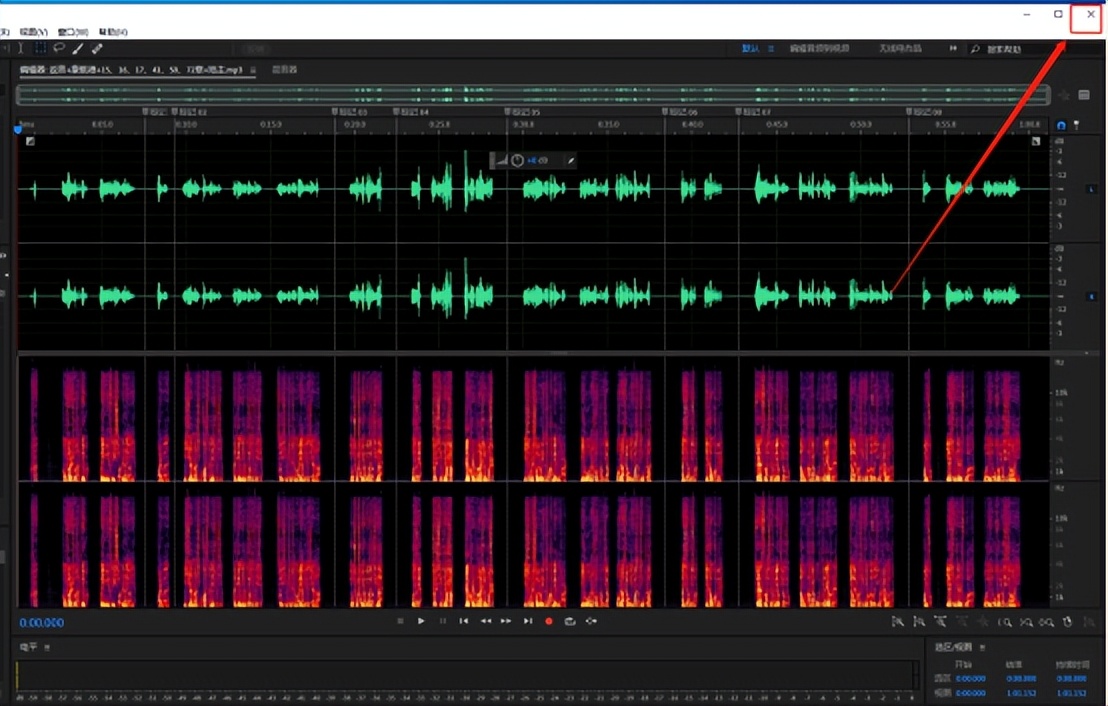Toggle the right channel enable button
The image size is (1108, 706).
point(1091,297)
